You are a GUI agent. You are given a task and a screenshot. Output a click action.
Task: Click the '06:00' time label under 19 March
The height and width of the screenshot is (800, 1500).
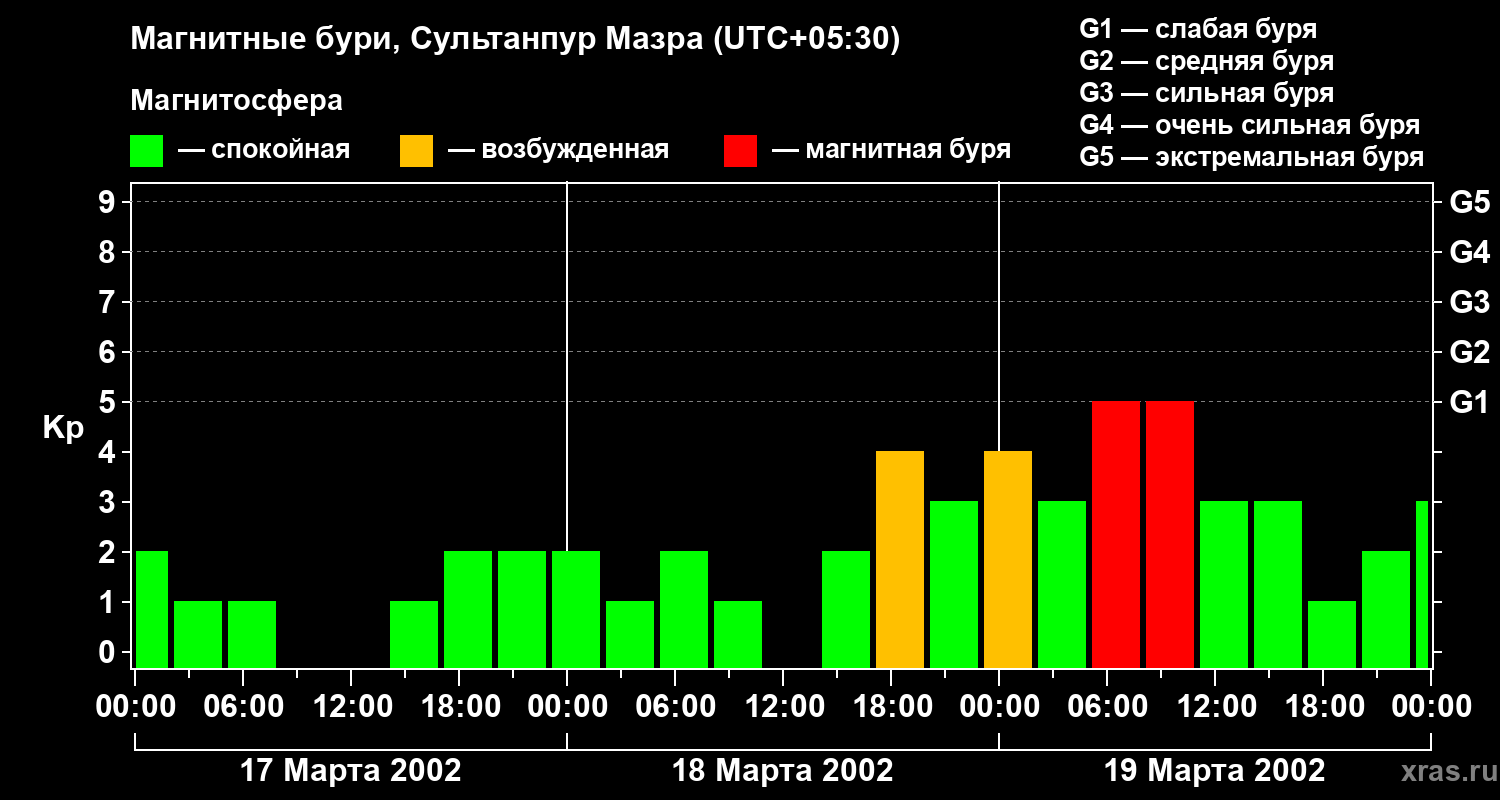coord(1108,706)
